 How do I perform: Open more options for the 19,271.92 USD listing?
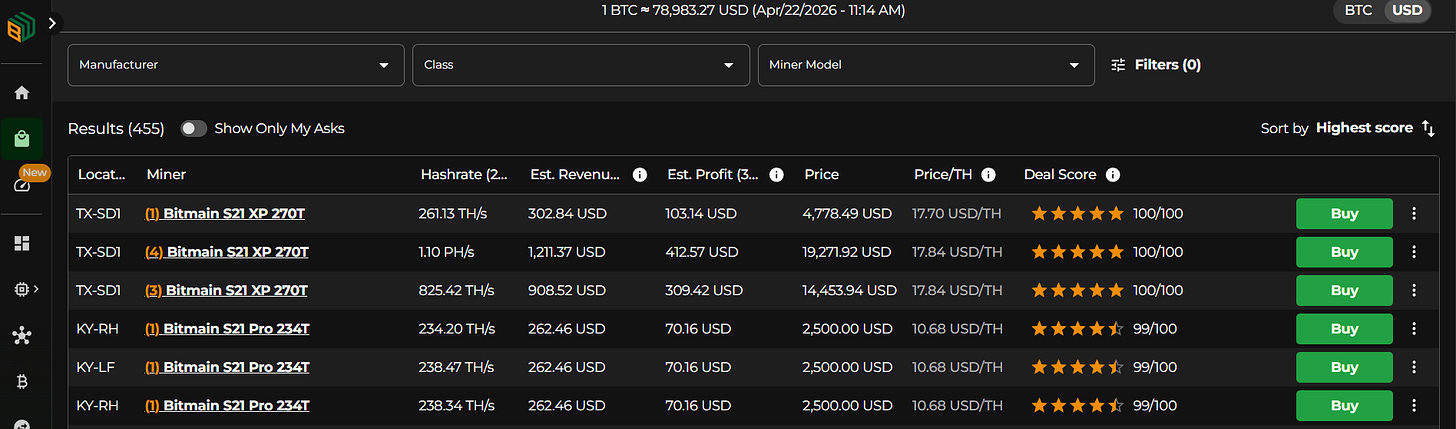[1414, 252]
